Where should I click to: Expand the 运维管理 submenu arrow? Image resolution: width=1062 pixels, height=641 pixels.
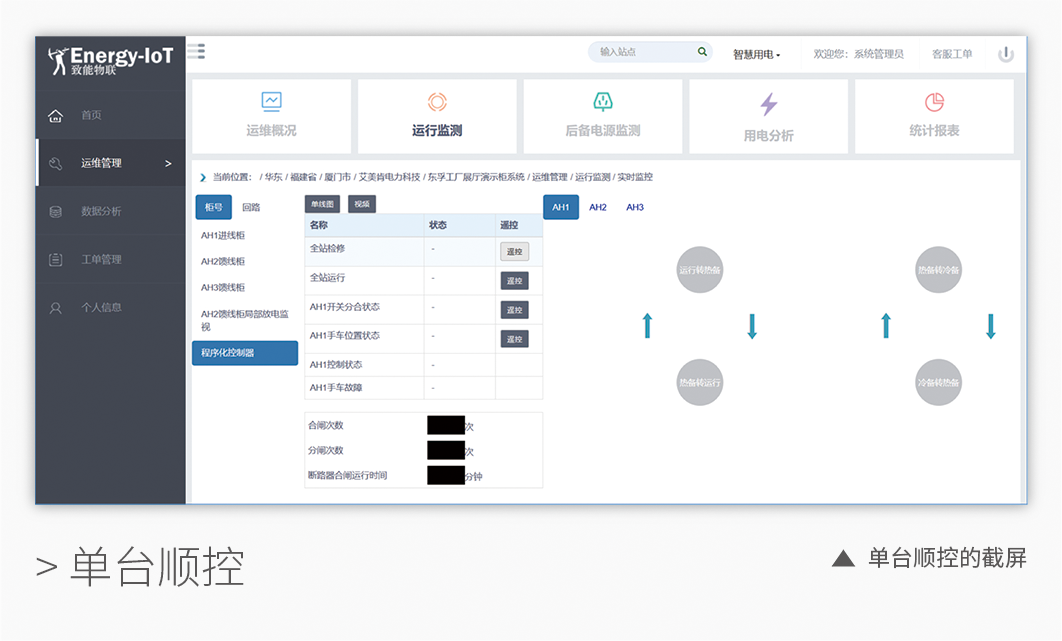(168, 163)
